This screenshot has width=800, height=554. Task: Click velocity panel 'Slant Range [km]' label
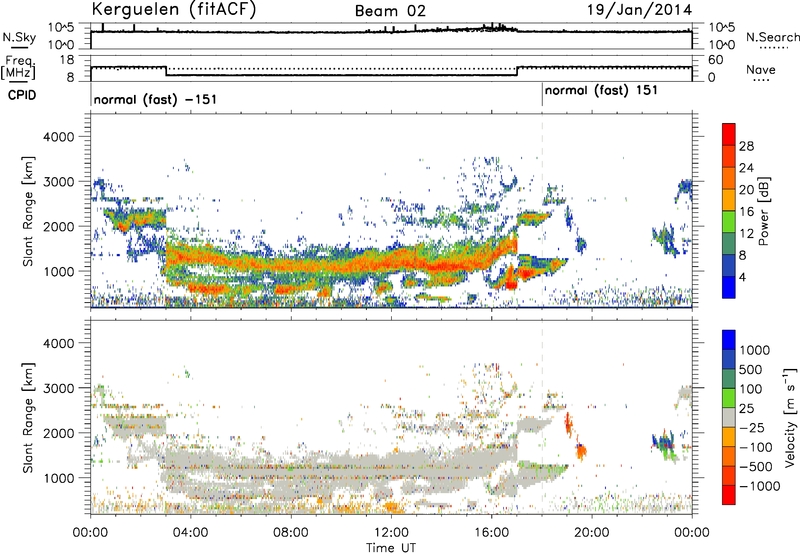pyautogui.click(x=29, y=418)
